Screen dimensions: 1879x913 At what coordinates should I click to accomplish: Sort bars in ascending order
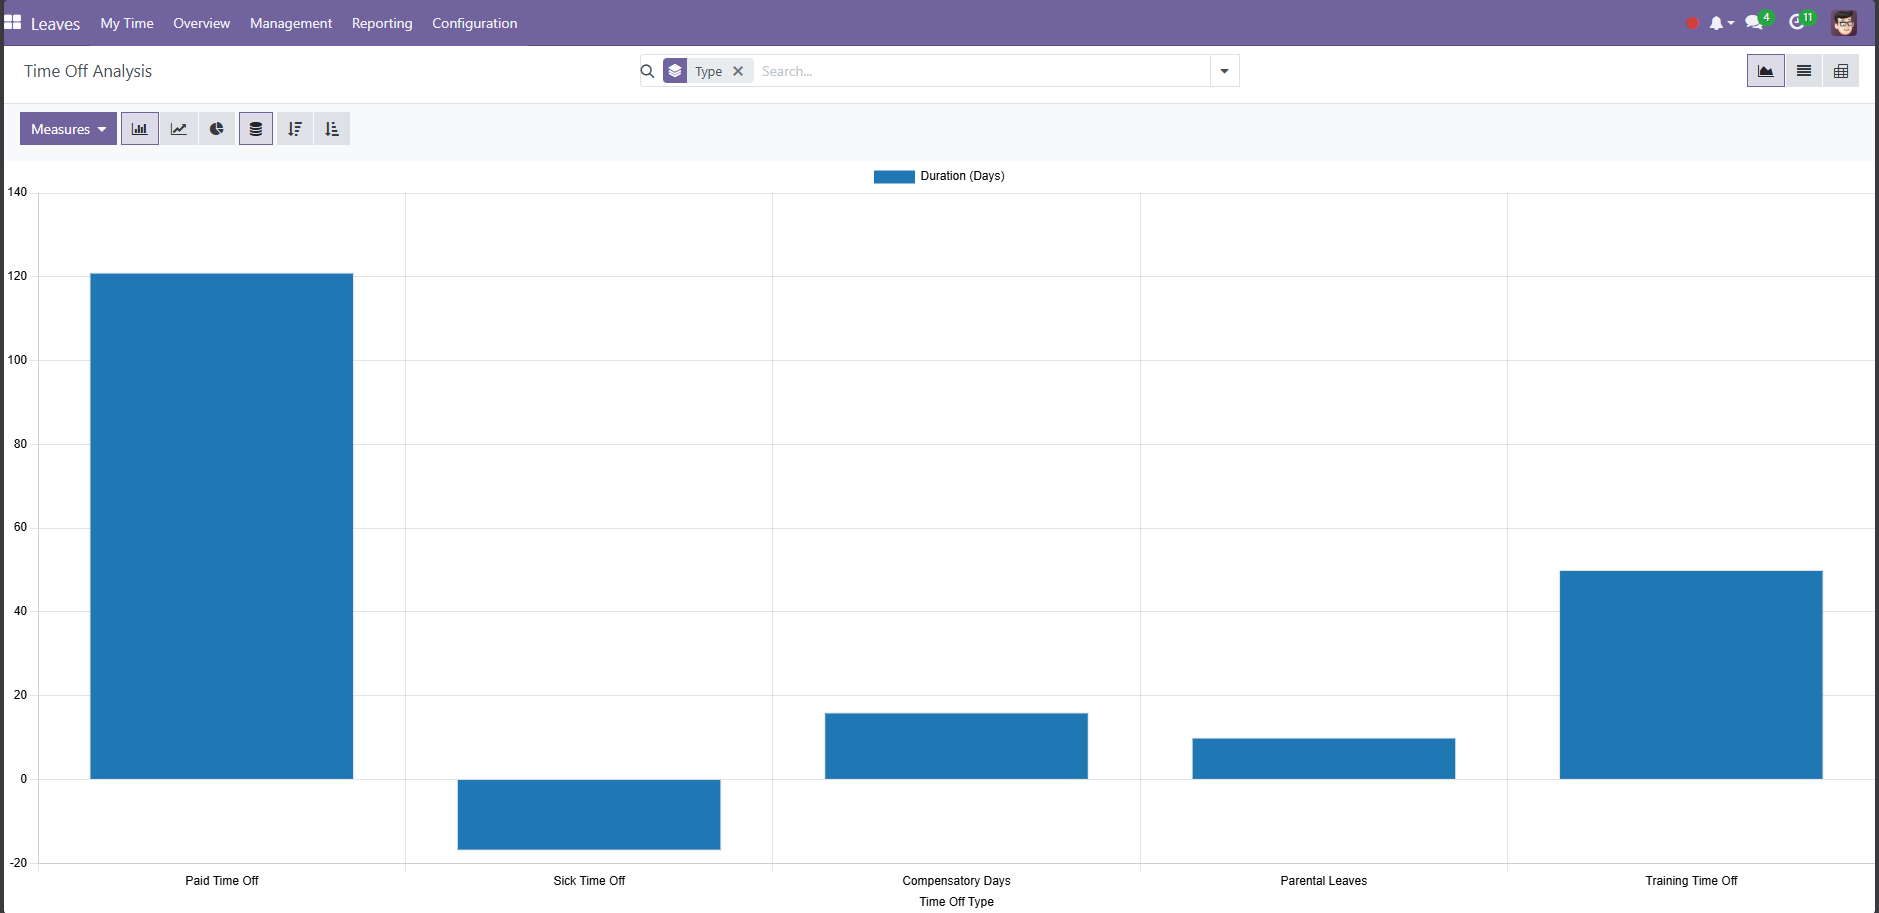[x=332, y=129]
